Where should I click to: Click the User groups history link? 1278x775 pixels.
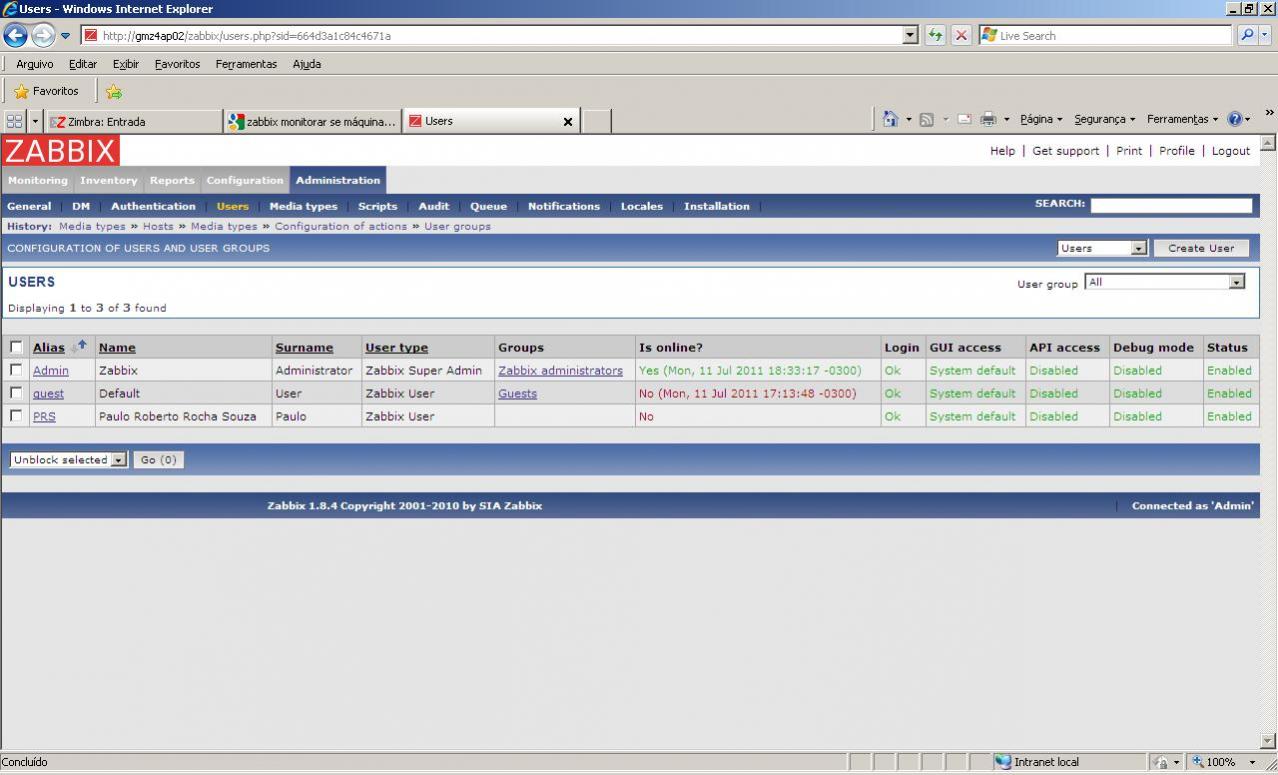pos(457,226)
